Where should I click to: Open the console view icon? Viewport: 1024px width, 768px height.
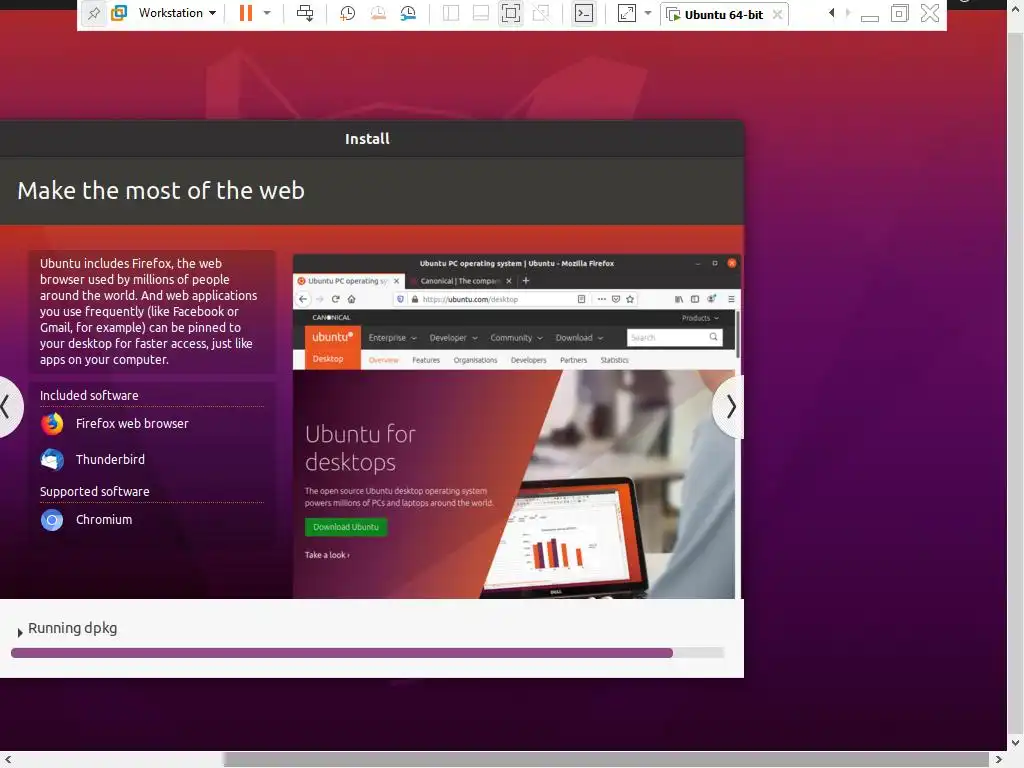point(584,13)
